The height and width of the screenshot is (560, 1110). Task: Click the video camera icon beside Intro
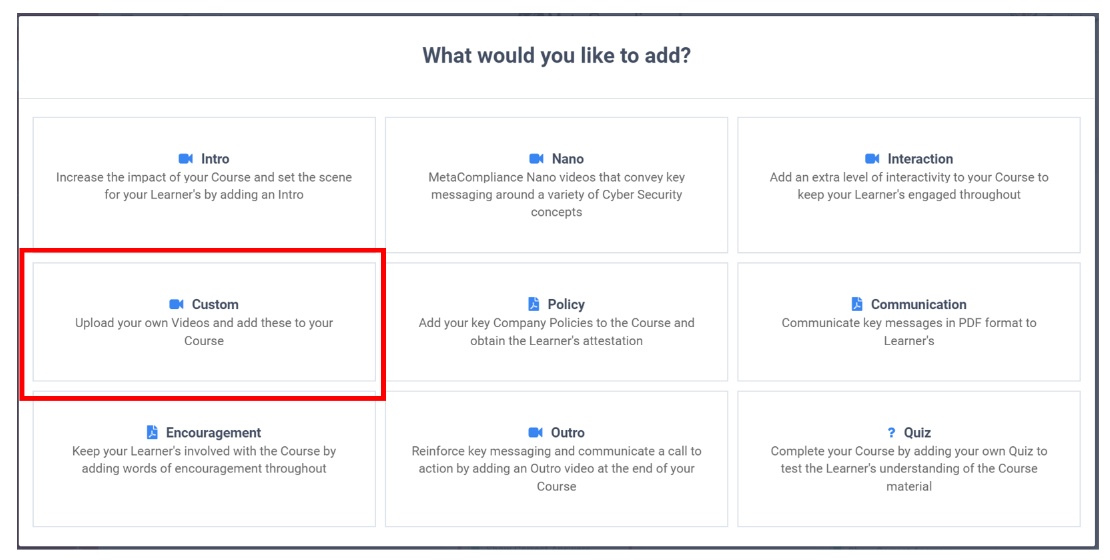point(185,159)
